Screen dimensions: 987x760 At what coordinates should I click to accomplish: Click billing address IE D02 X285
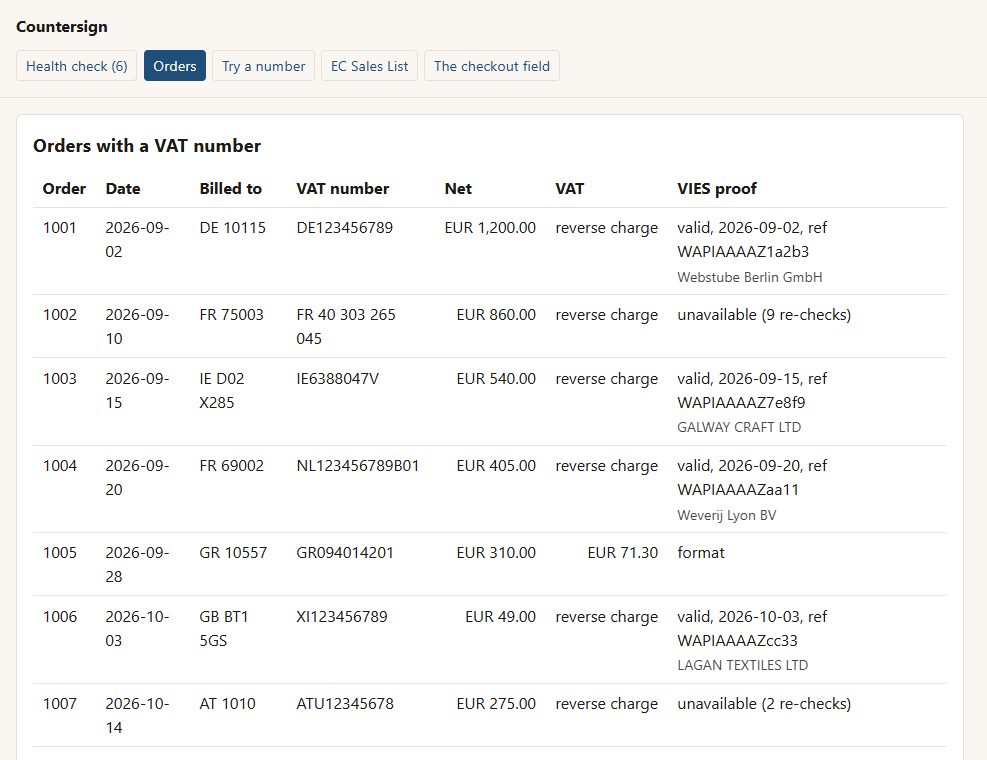coord(222,390)
